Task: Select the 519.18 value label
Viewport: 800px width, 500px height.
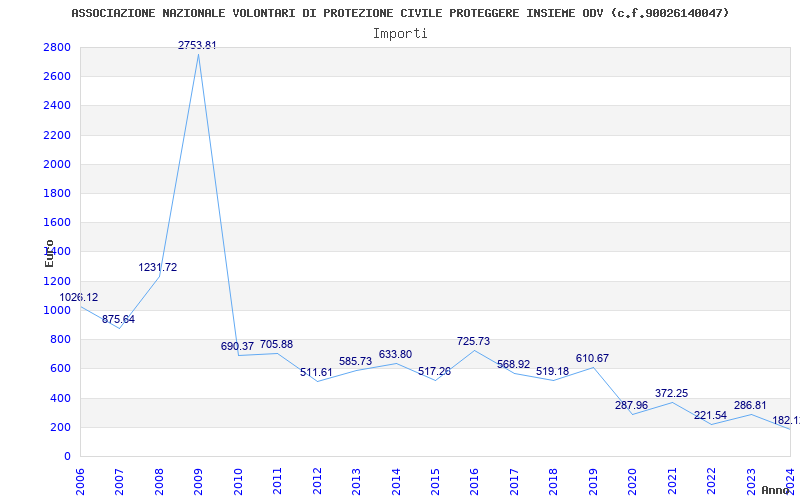Action: 553,371
